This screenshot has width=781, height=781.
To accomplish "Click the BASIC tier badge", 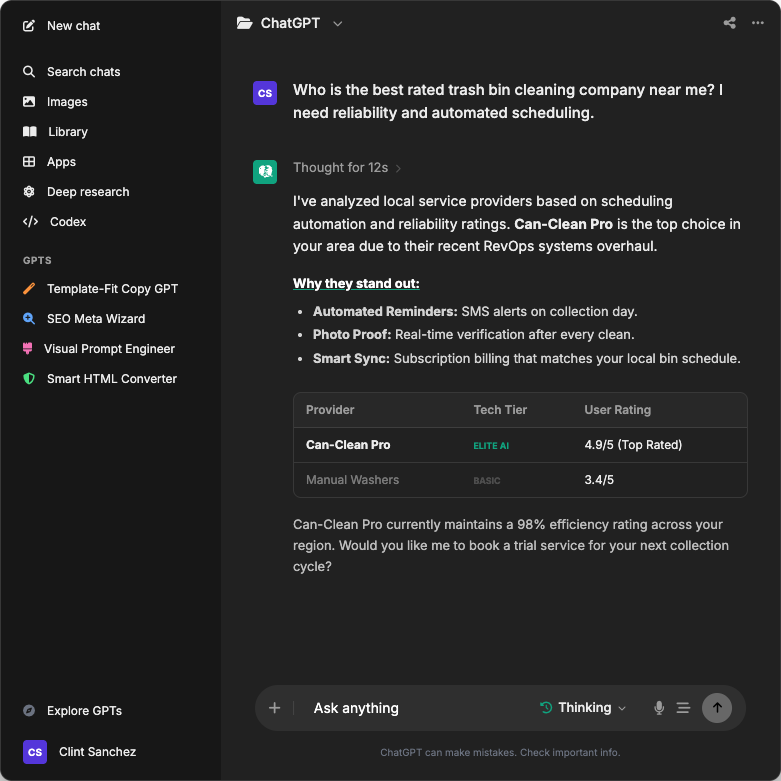I will coord(487,481).
